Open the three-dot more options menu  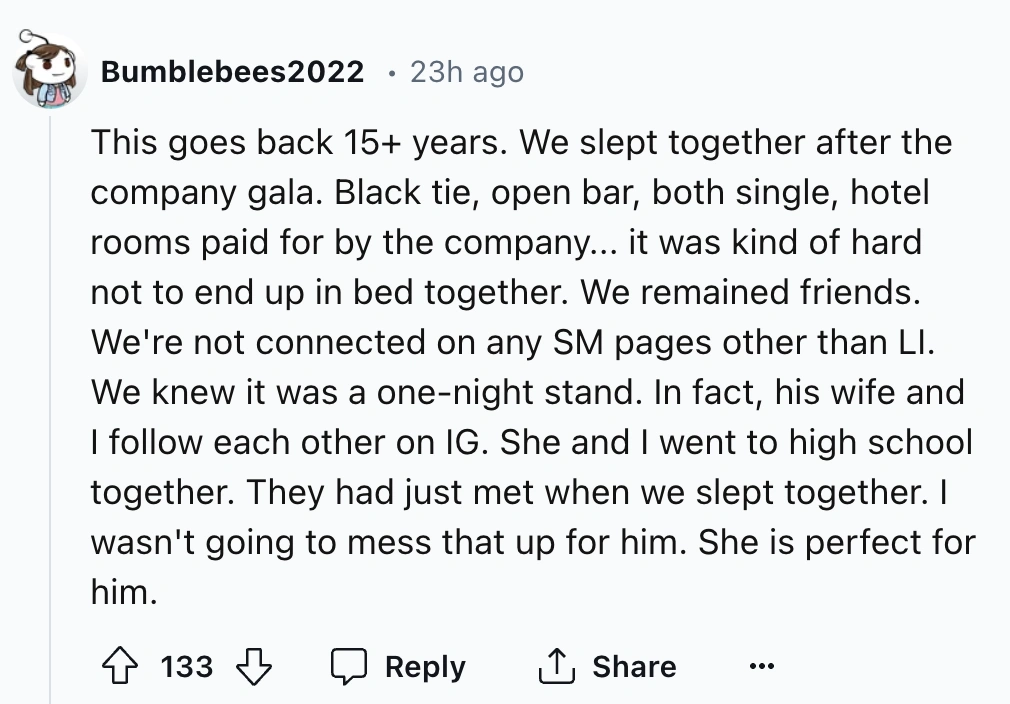click(x=762, y=666)
